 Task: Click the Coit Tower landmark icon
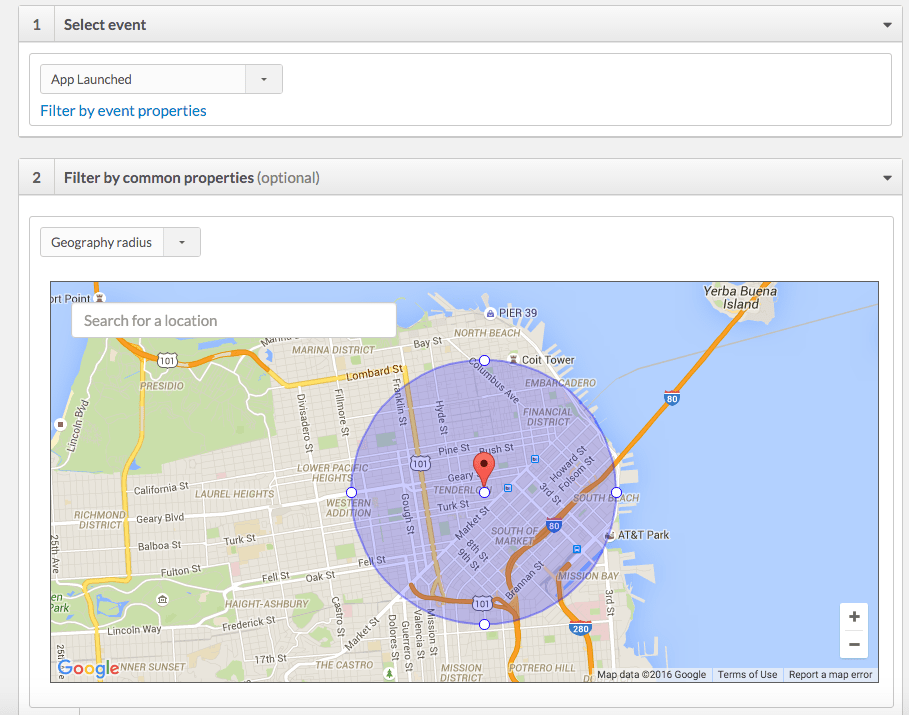[x=512, y=359]
